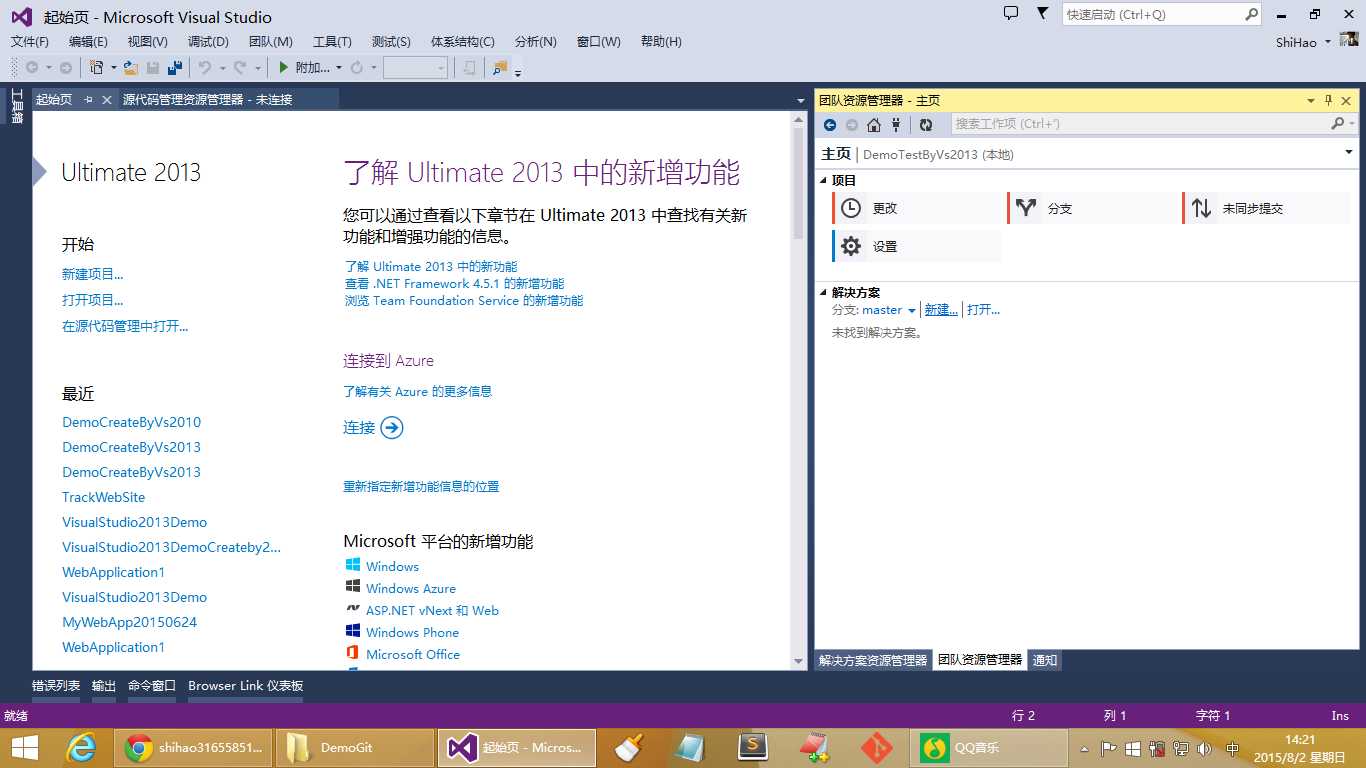Click the Azure 连接 arrow circle icon
The image size is (1366, 768).
click(392, 428)
